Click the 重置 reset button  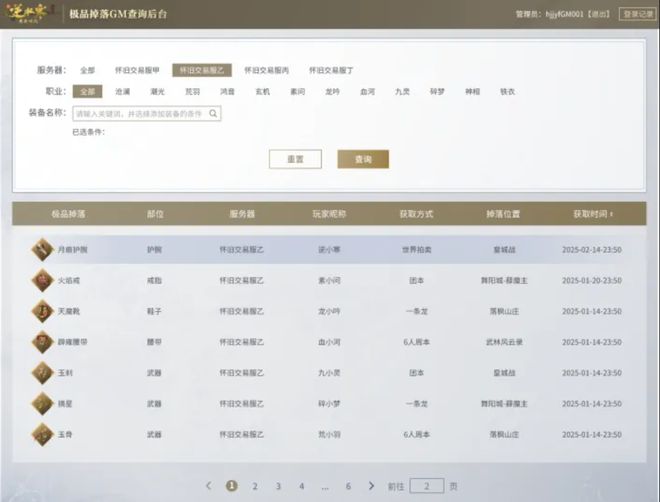295,159
